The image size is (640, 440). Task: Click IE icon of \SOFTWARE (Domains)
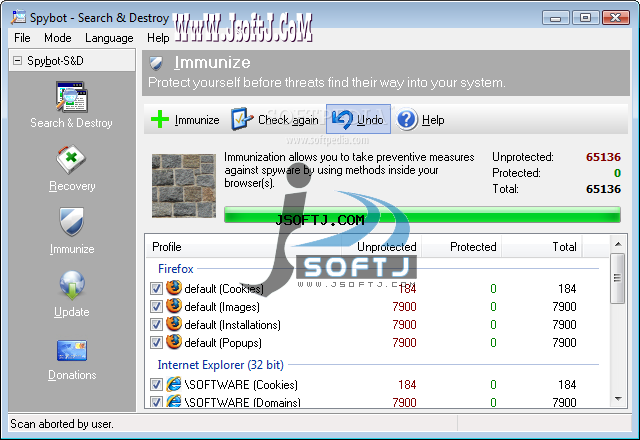coord(174,401)
